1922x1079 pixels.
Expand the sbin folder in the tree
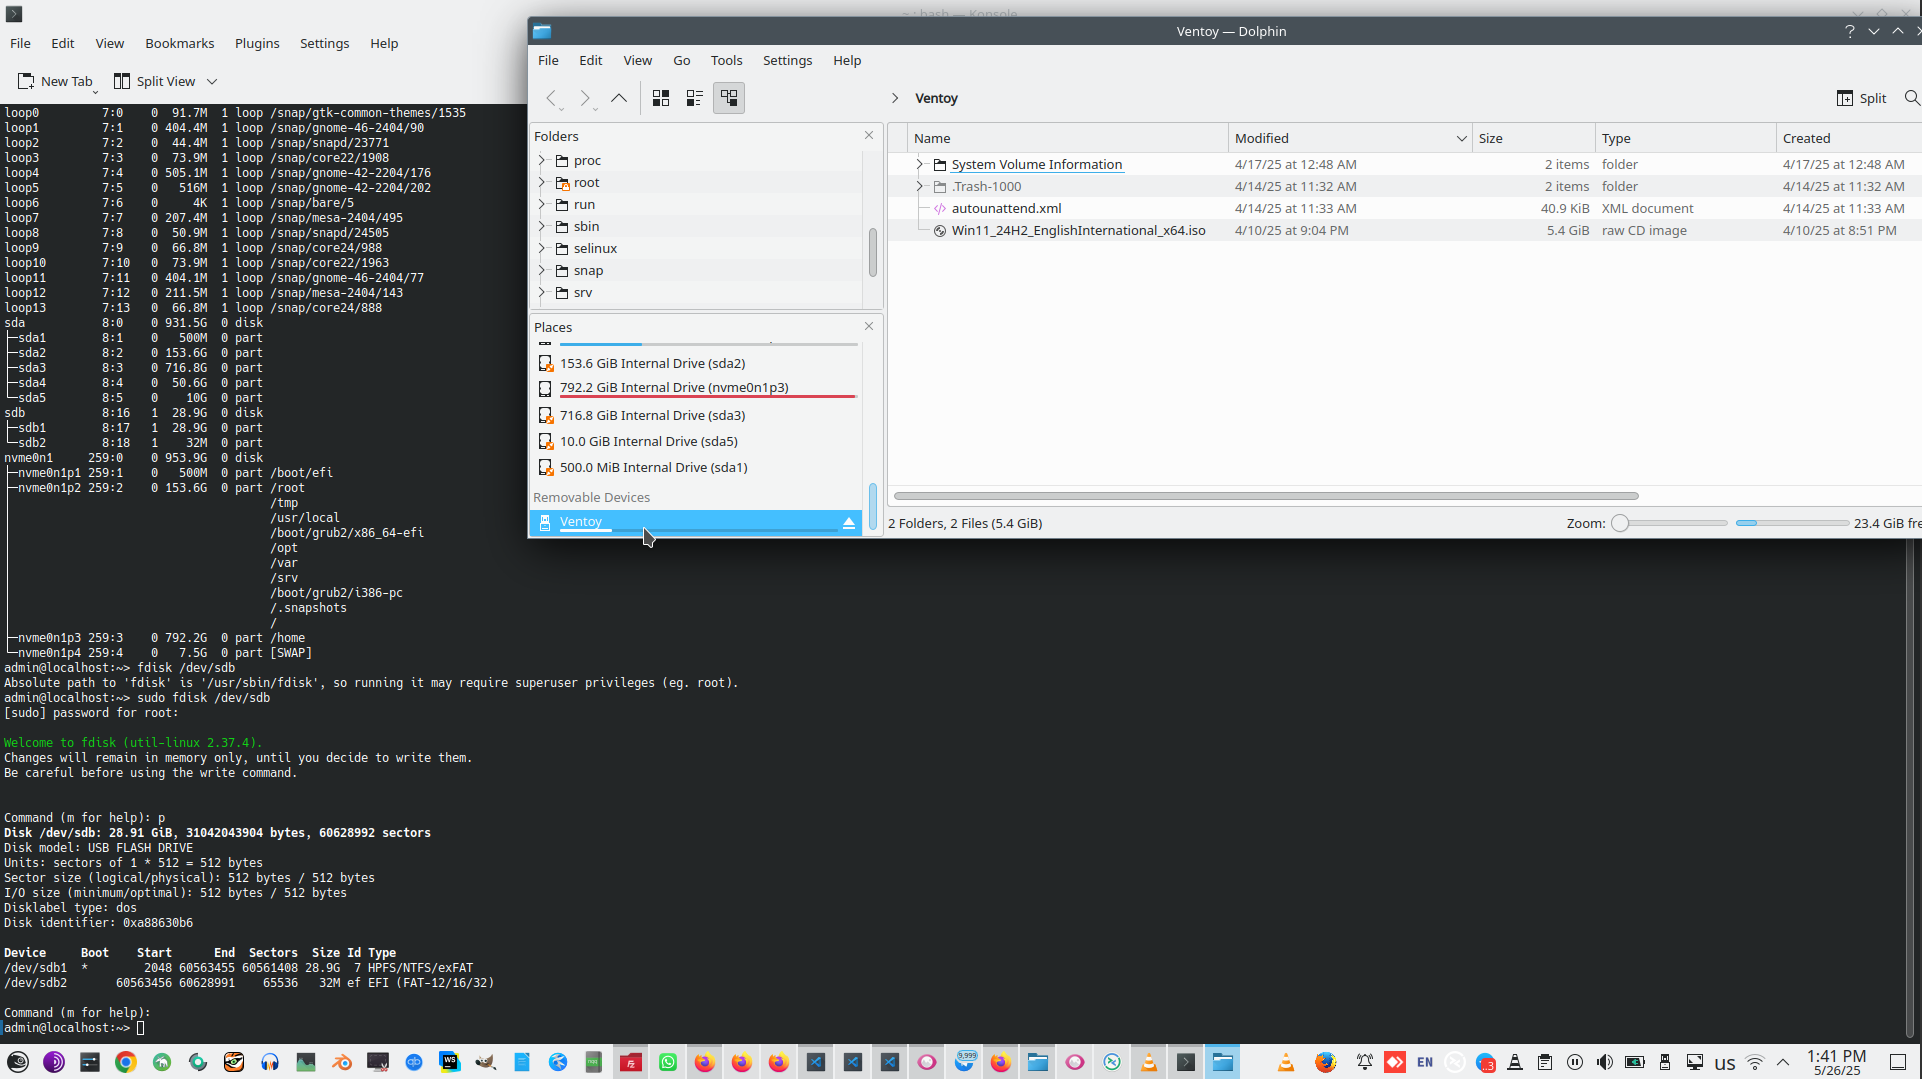click(x=542, y=226)
